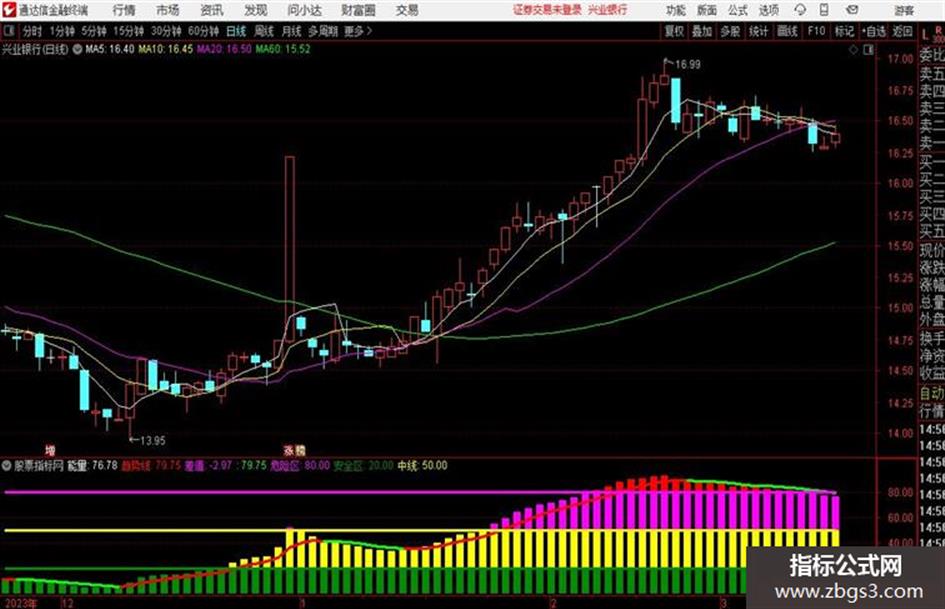The width and height of the screenshot is (945, 609).
Task: Expand the MA indicator settings arrow beside 兴业银行
Action: click(77, 49)
